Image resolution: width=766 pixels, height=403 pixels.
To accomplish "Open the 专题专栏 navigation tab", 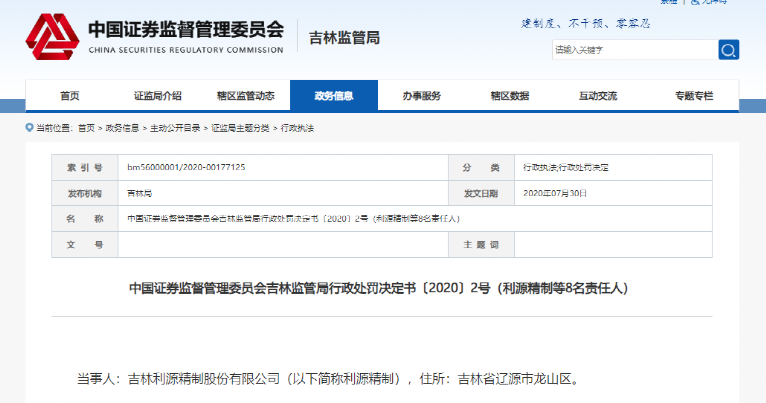I will coord(693,96).
